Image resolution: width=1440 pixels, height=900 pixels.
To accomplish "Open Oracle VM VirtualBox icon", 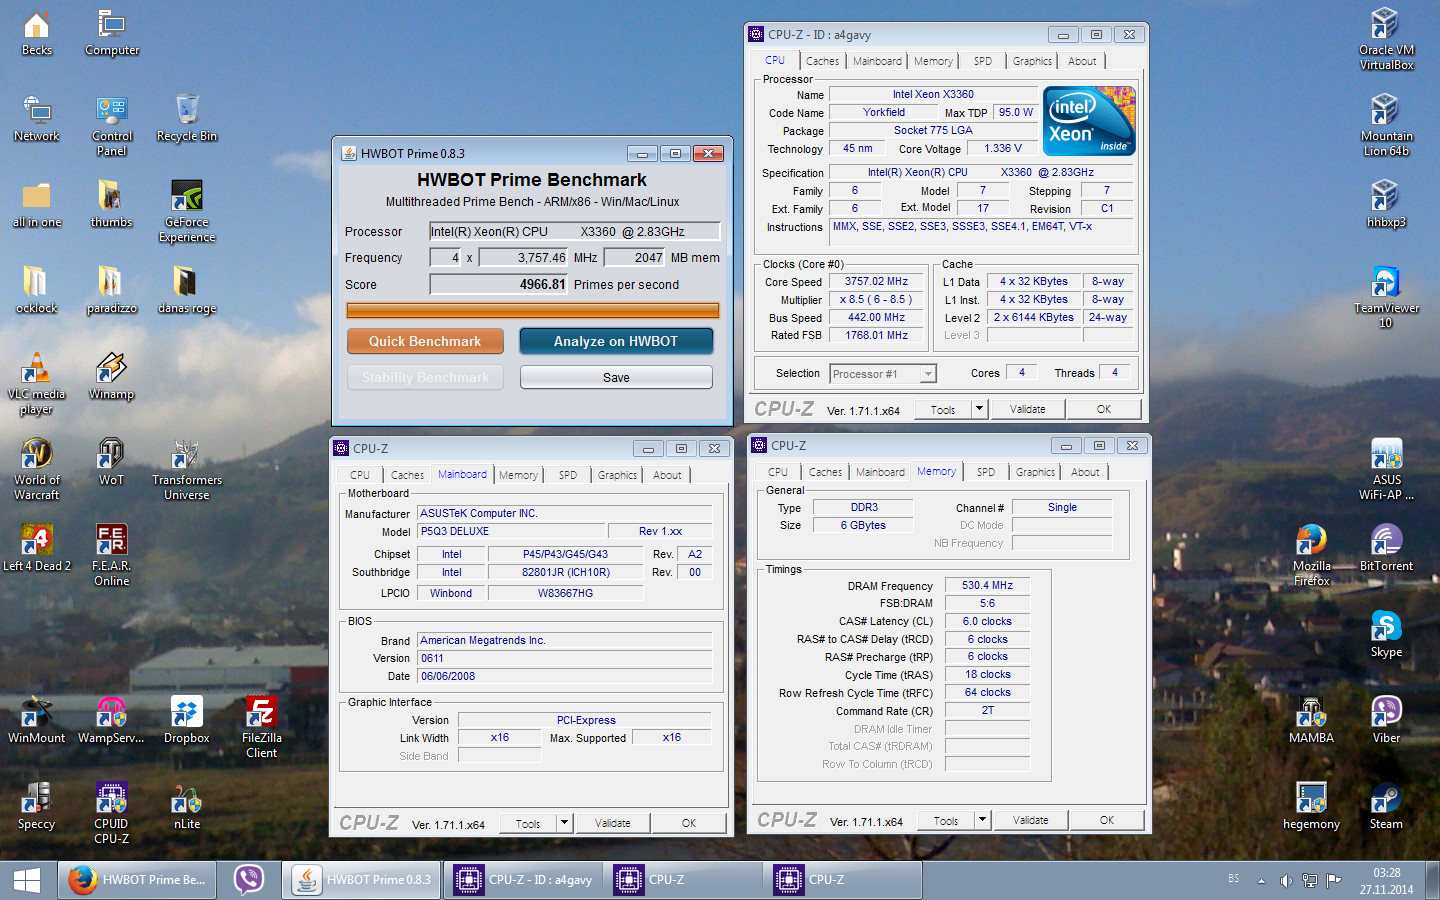I will pyautogui.click(x=1386, y=40).
